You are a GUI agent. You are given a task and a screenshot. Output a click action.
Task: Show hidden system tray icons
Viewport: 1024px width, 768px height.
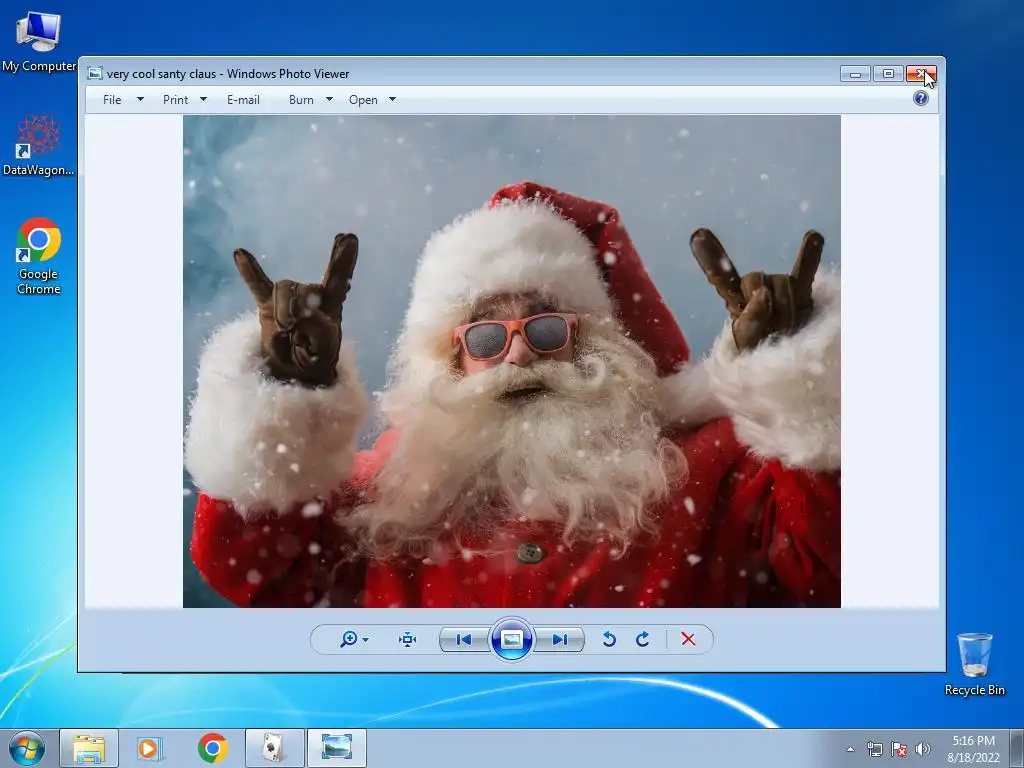[850, 749]
